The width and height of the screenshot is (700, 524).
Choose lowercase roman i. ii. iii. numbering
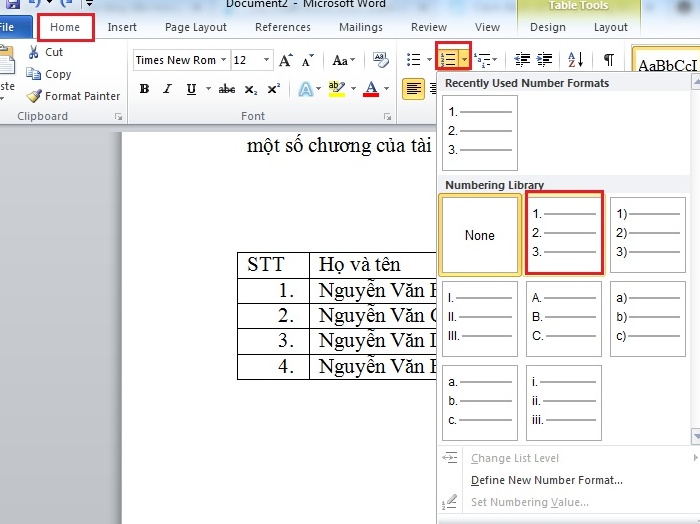click(564, 403)
